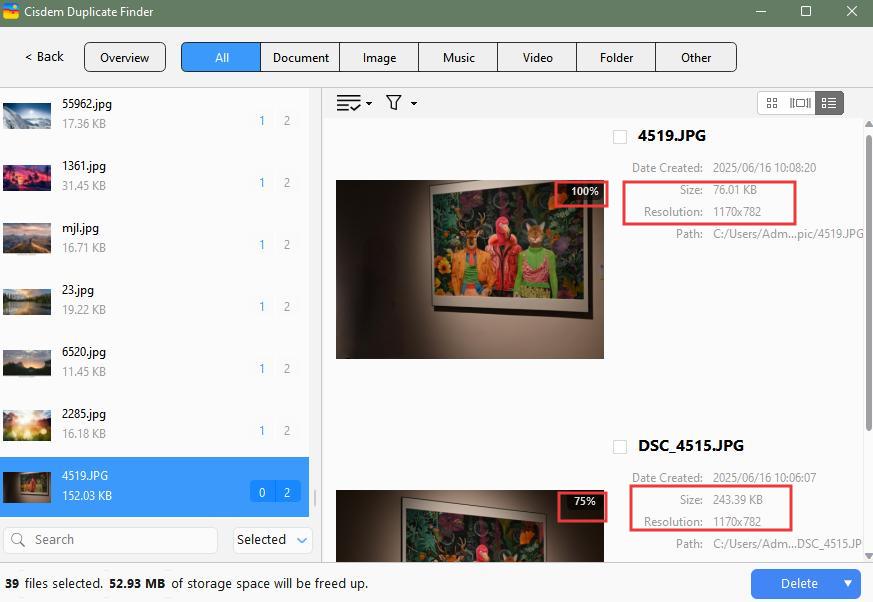This screenshot has height=602, width=873.
Task: Activate the list view layout
Action: click(x=829, y=102)
